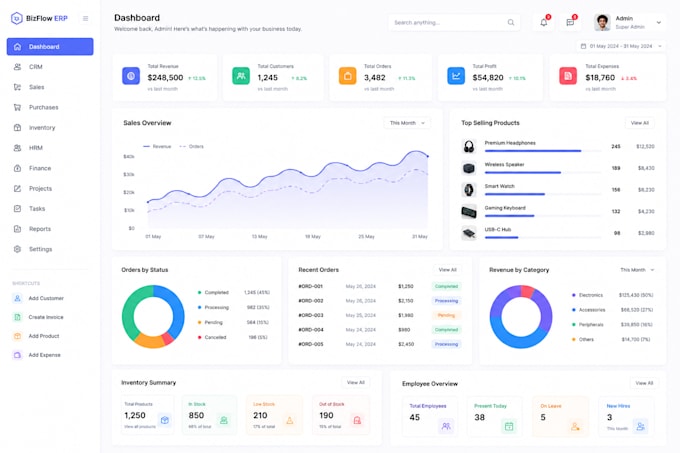This screenshot has height=453, width=680.
Task: Click the Orders by Status donut chart
Action: (153, 316)
